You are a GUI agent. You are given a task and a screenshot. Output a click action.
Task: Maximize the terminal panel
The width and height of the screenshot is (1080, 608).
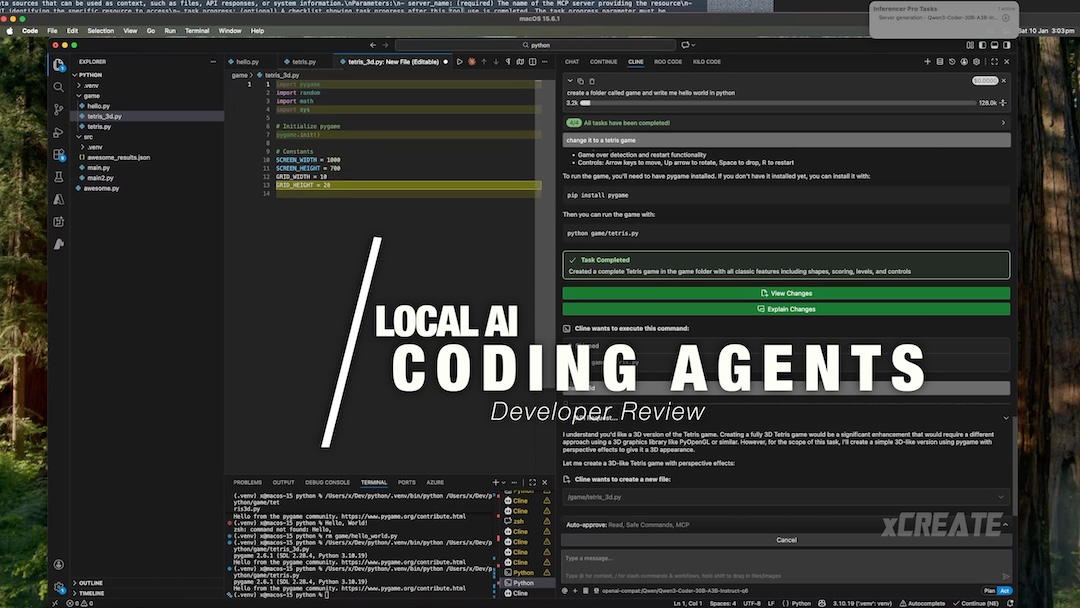(x=532, y=483)
